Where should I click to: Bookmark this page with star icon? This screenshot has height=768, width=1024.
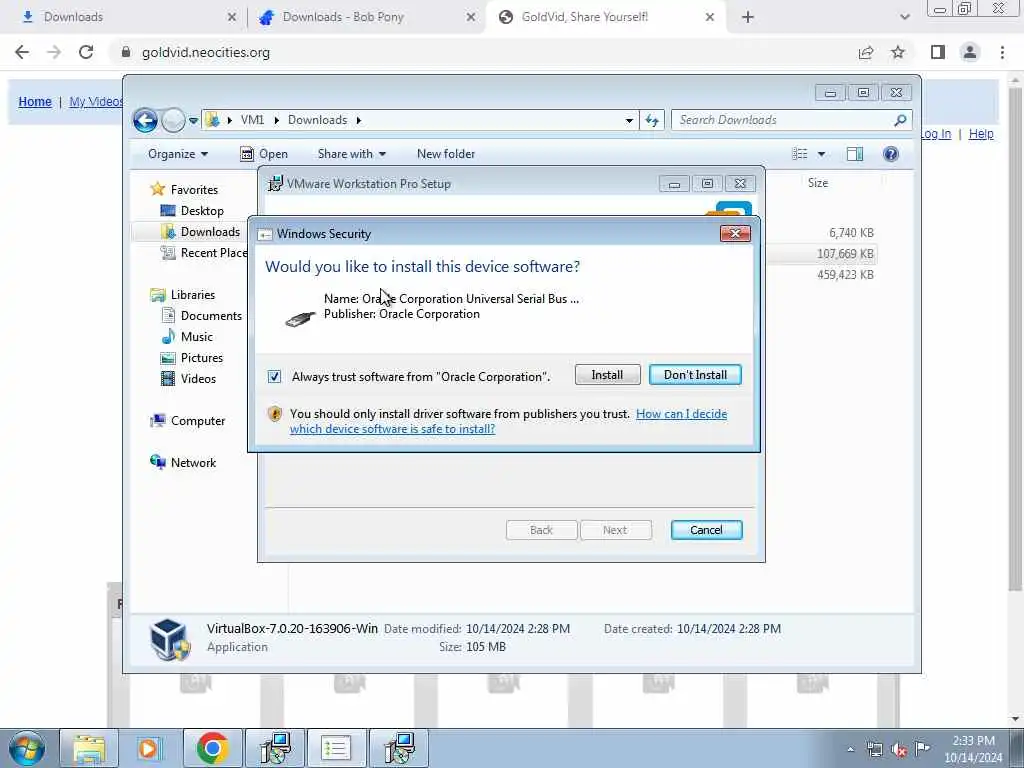click(898, 52)
